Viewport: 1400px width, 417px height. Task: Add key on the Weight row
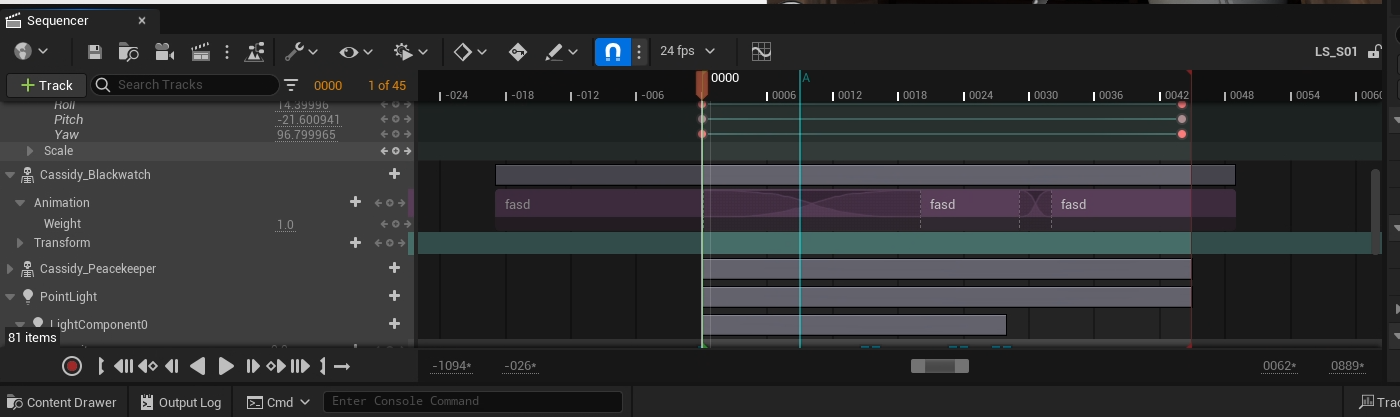[395, 224]
